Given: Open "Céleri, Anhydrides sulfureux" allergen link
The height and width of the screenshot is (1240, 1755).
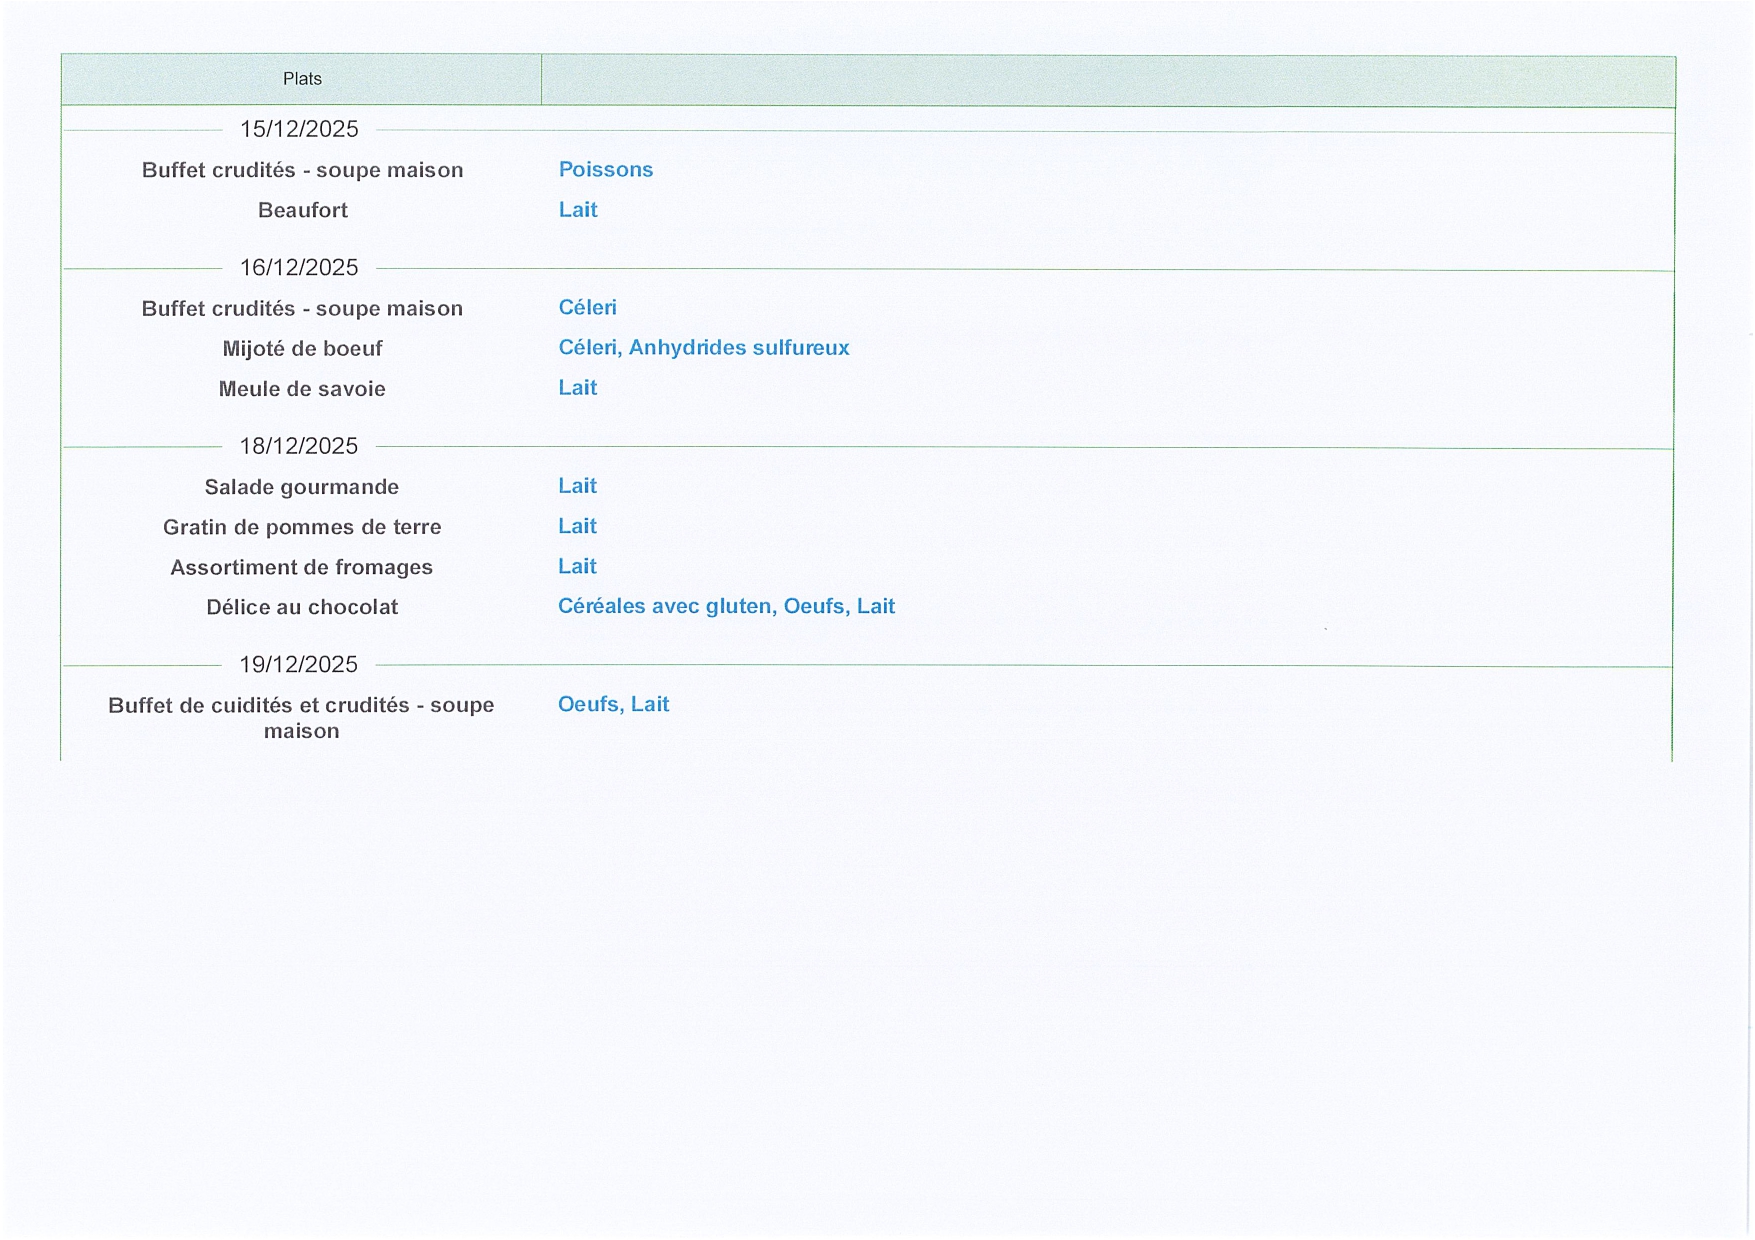Looking at the screenshot, I should pyautogui.click(x=703, y=347).
